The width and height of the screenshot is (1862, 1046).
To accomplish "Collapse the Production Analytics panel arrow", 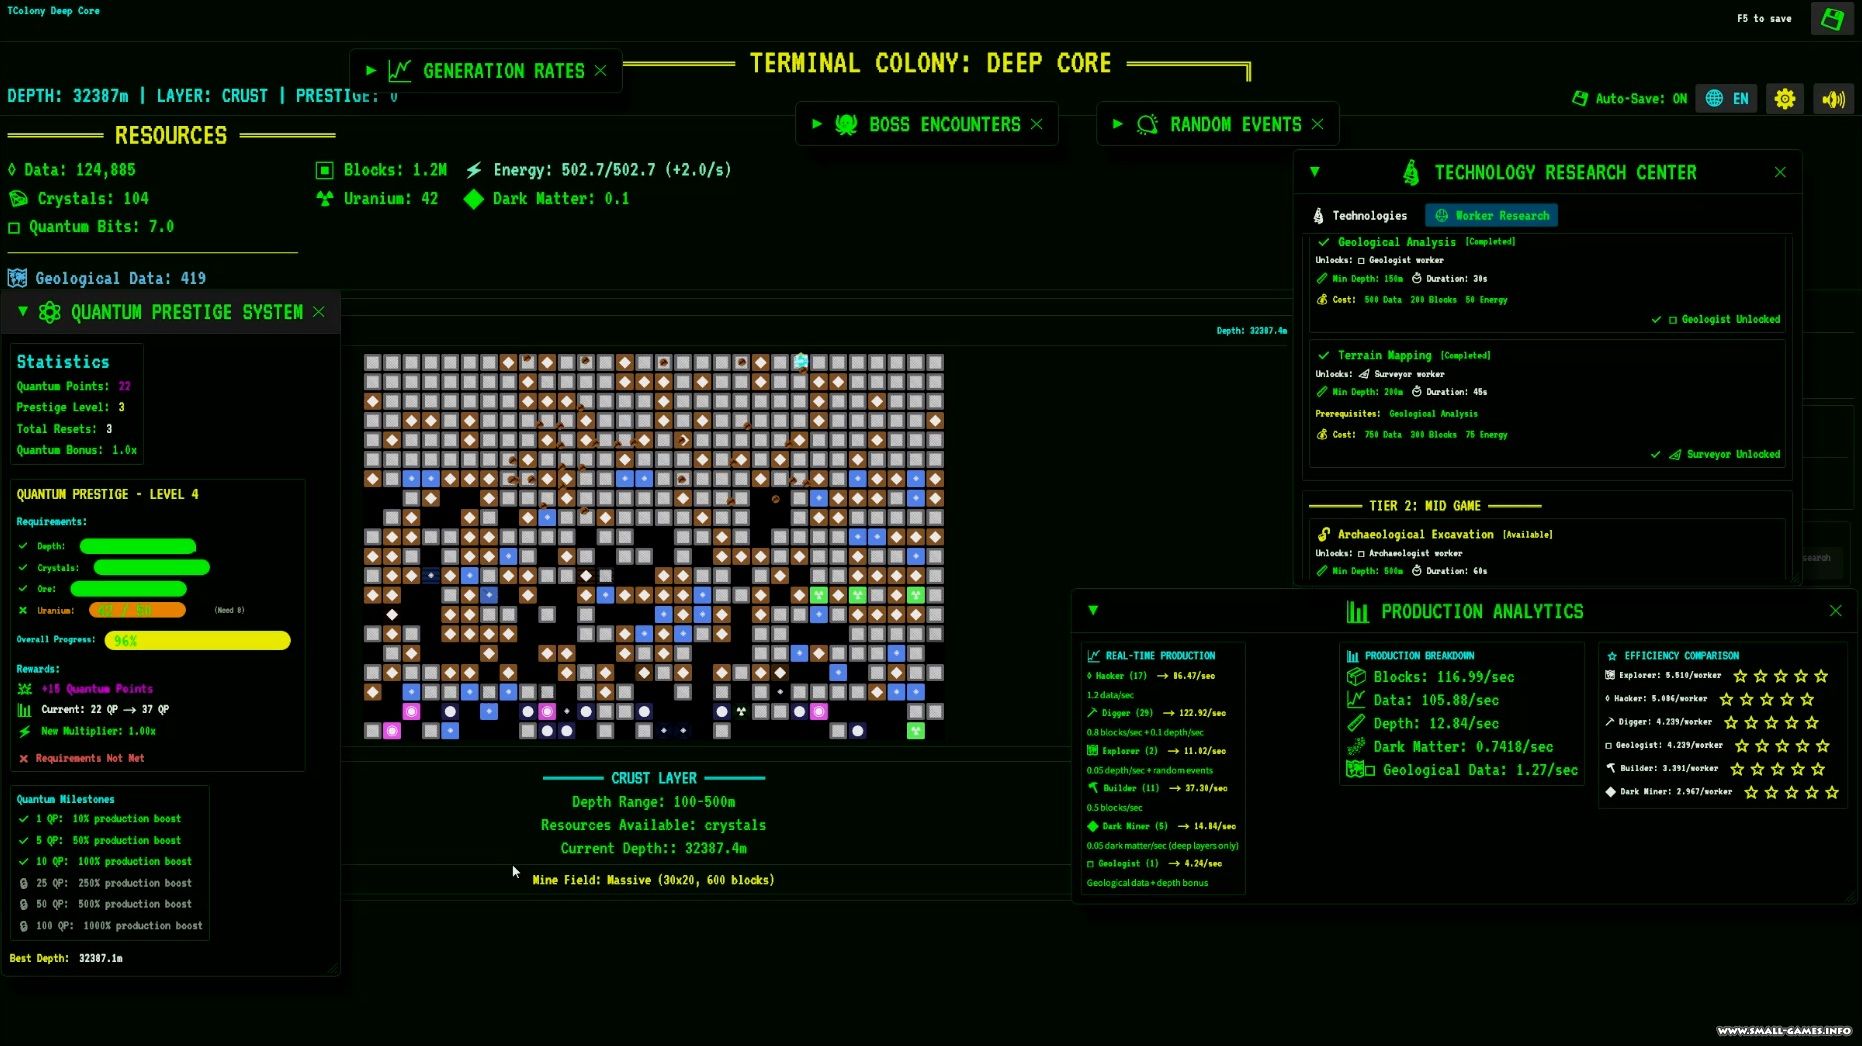I will click(x=1093, y=611).
